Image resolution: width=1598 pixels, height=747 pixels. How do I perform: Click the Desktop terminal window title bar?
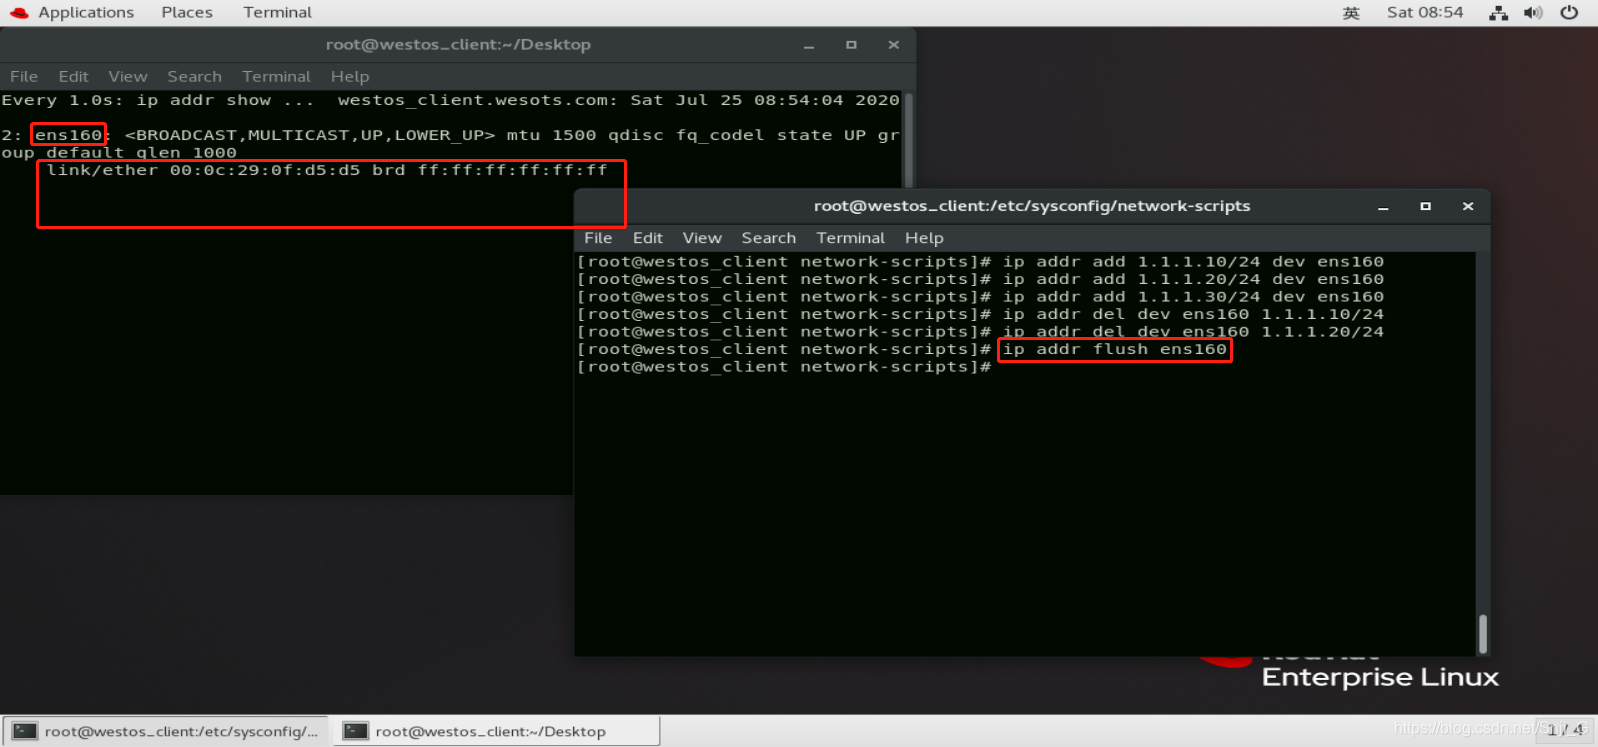coord(458,45)
